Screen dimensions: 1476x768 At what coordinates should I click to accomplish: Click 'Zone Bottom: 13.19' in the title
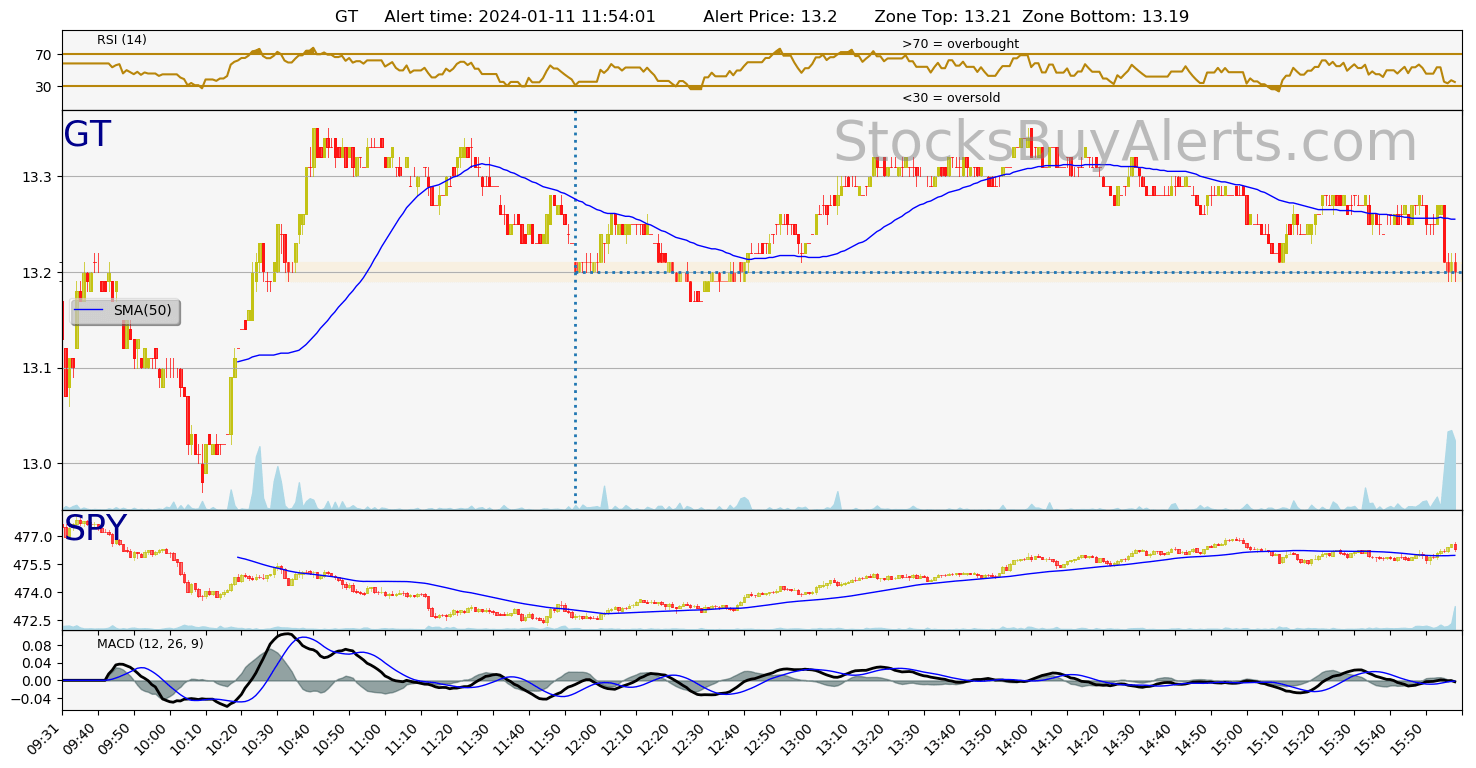(1105, 16)
